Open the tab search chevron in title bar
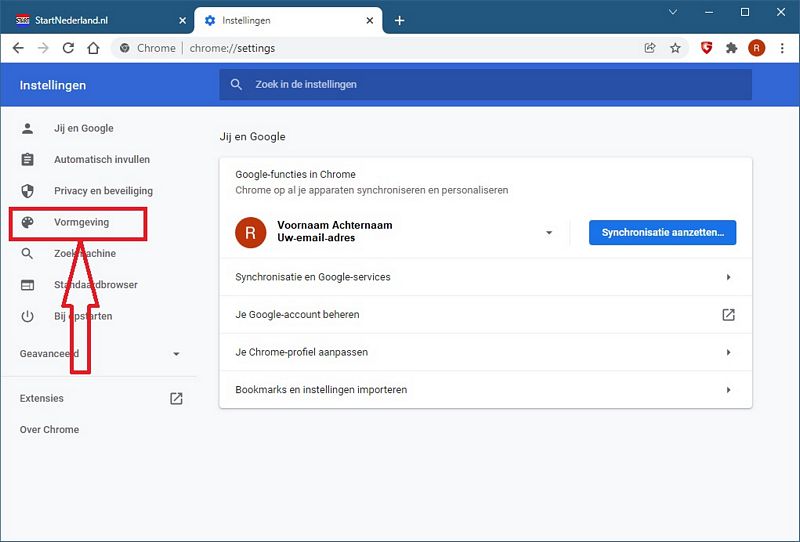The width and height of the screenshot is (800, 542). [673, 12]
